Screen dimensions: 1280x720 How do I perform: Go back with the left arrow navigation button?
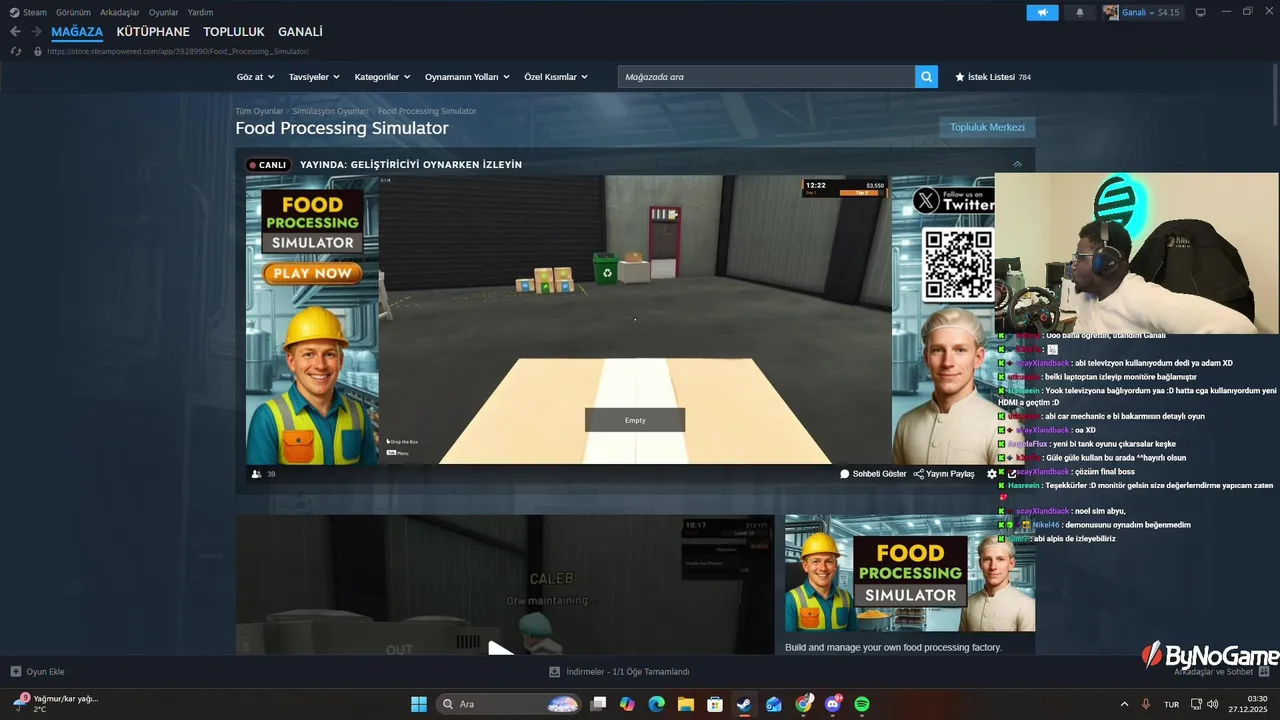point(15,32)
